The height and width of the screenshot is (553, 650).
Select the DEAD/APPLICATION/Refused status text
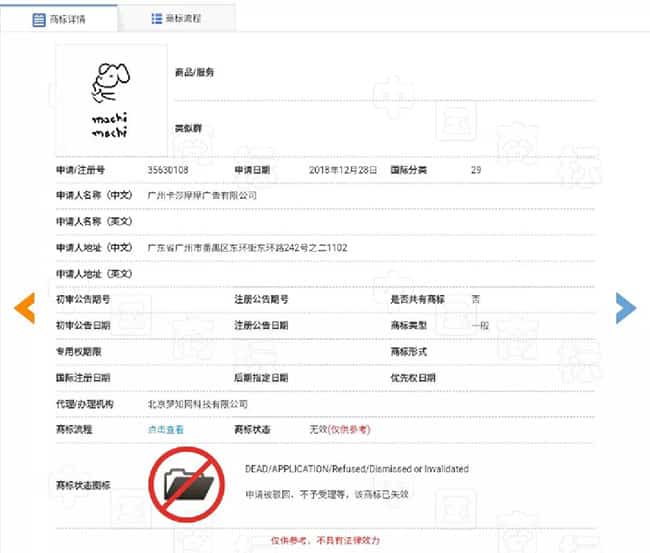357,469
